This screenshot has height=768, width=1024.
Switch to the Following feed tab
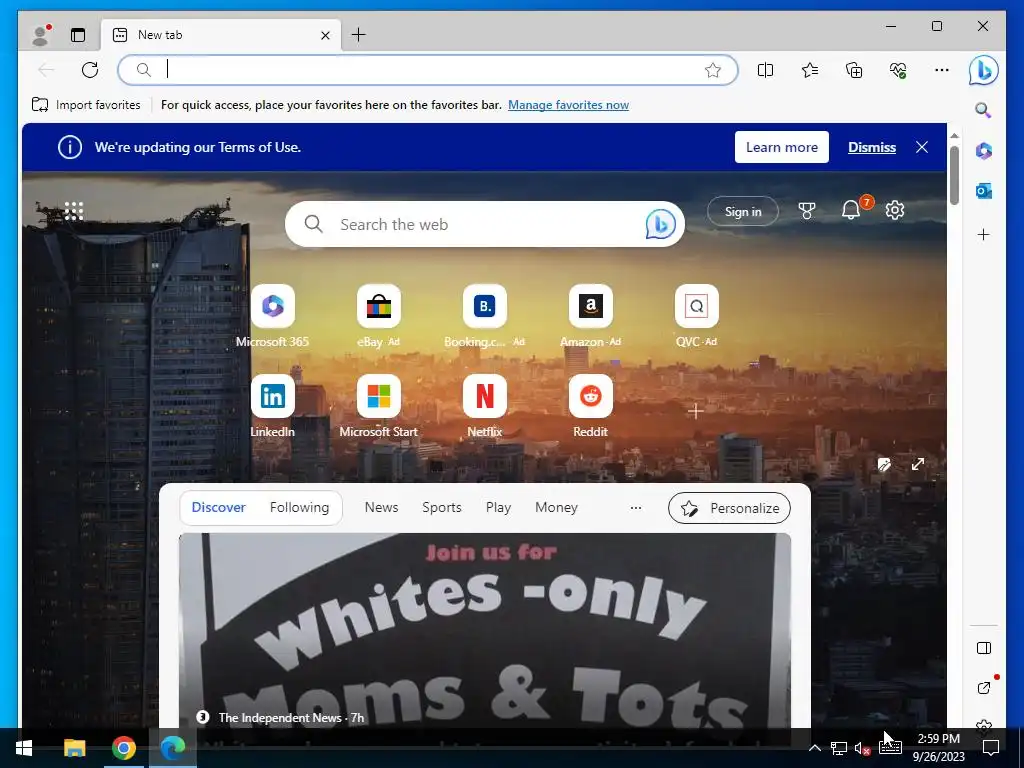tap(299, 507)
